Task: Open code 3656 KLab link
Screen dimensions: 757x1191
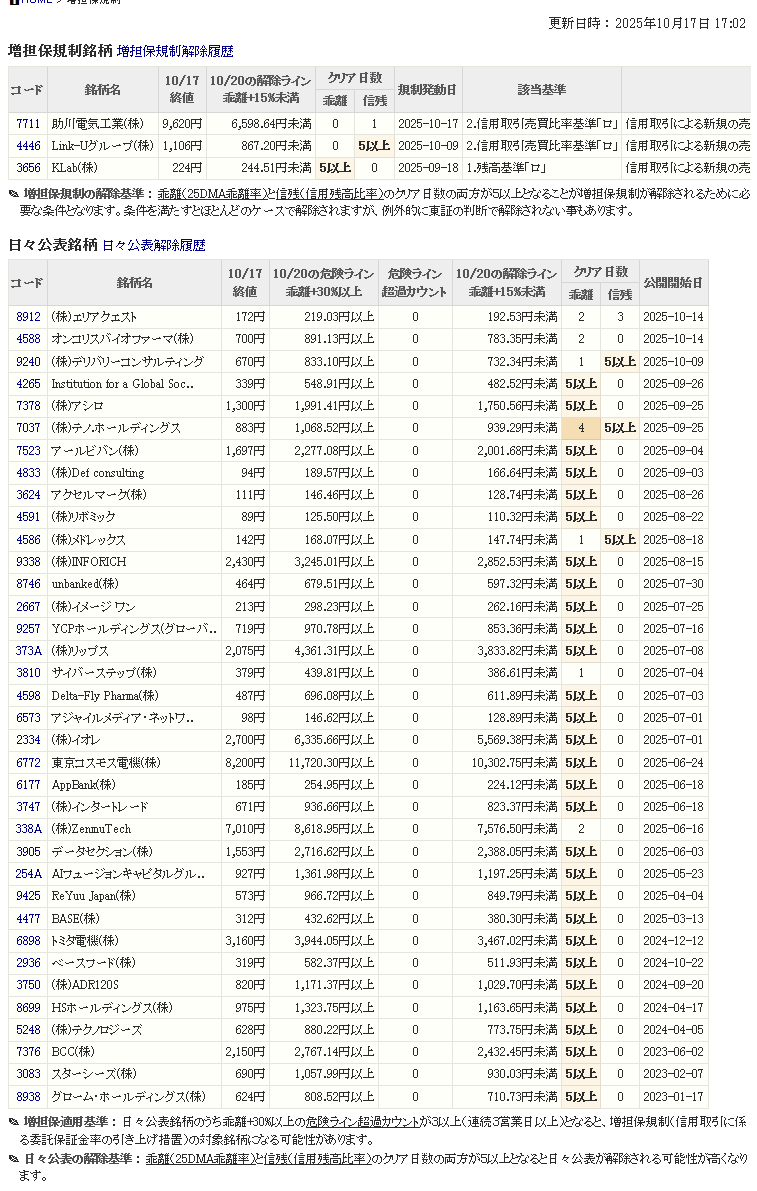Action: click(x=28, y=168)
